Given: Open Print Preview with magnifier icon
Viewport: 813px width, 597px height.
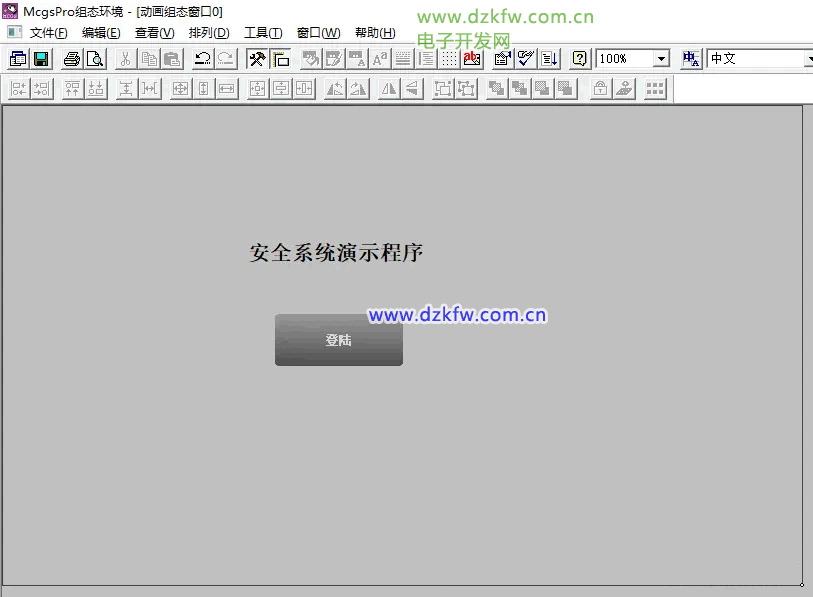Looking at the screenshot, I should coord(94,59).
